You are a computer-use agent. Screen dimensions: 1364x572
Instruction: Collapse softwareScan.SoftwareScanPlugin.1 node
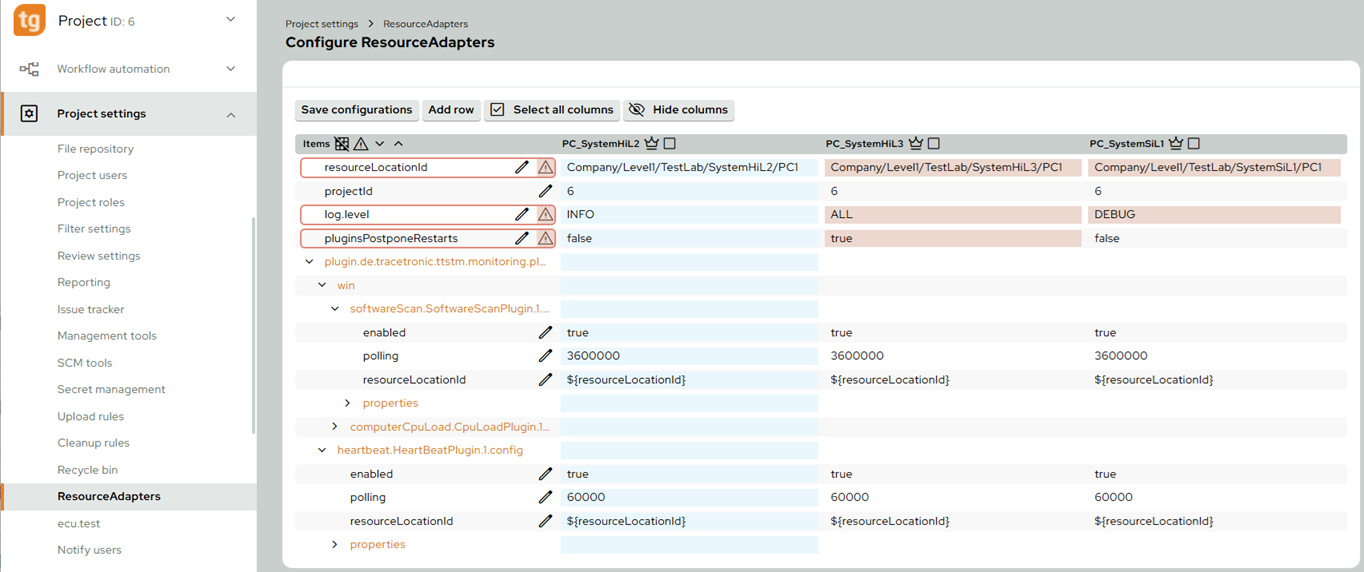335,309
